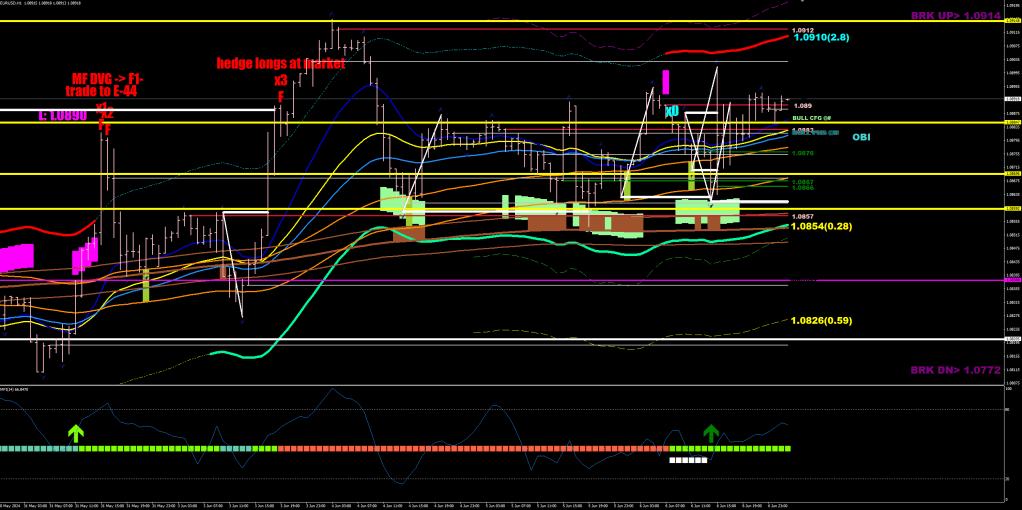Select the 'MF DVG -> F1- trade to E-44' note
Screen dimensions: 1022x510
pyautogui.click(x=104, y=84)
